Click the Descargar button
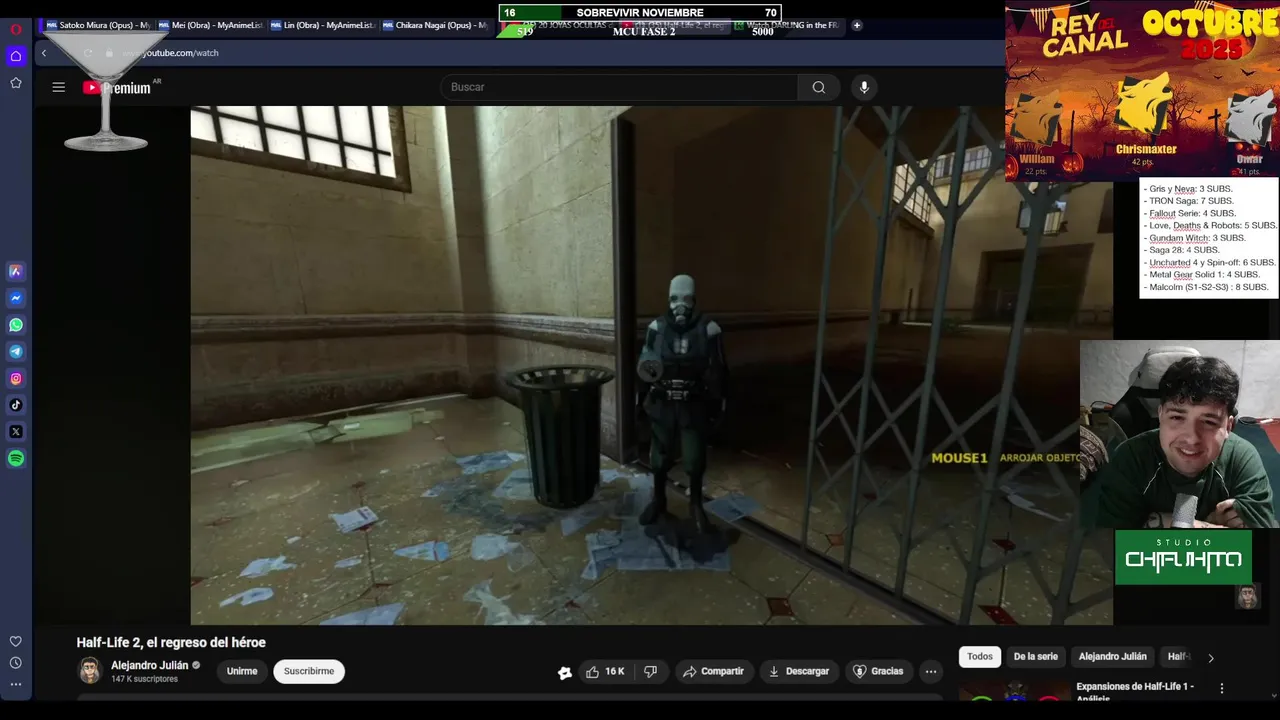 click(x=798, y=671)
